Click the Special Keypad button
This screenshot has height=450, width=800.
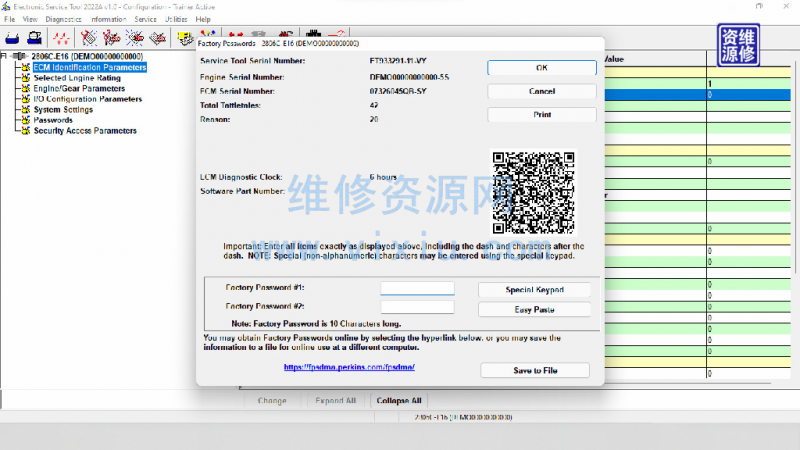[534, 290]
